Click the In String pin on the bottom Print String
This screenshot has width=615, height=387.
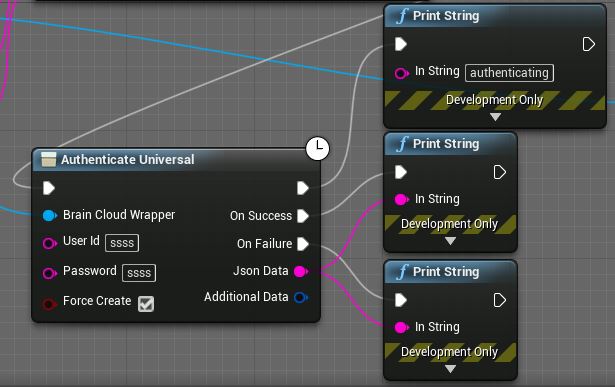(402, 327)
